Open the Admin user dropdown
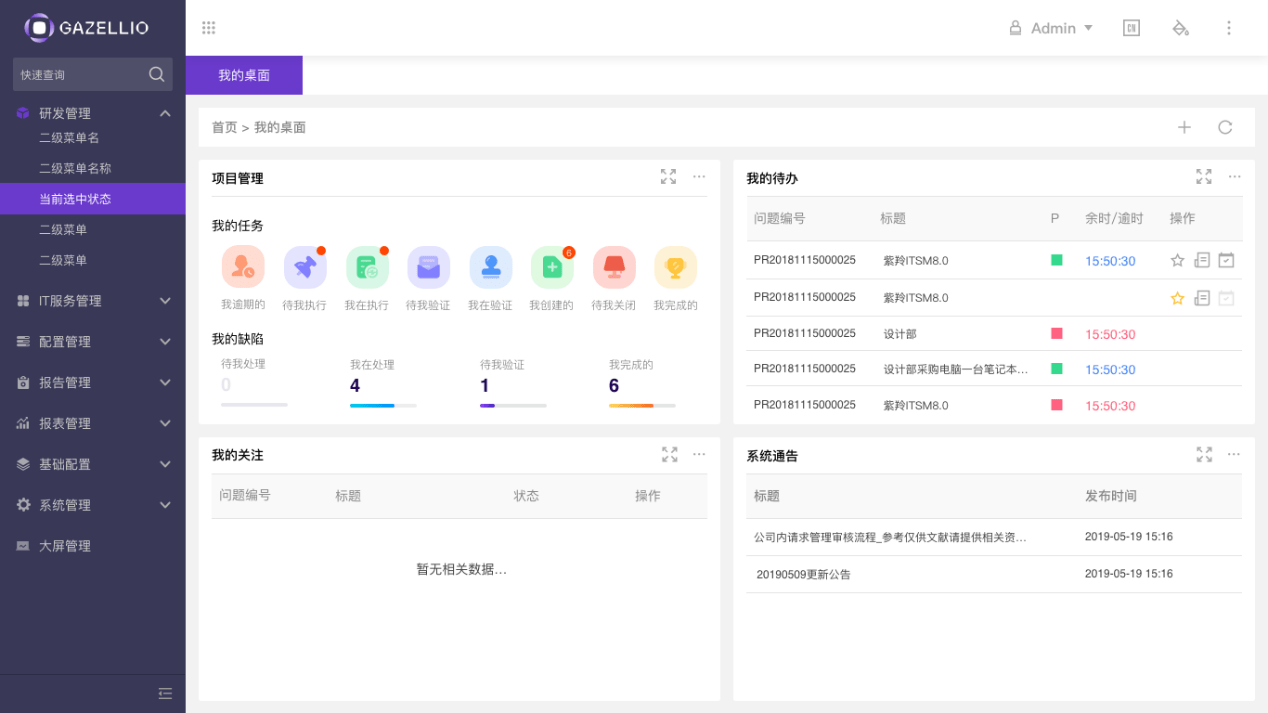Image resolution: width=1268 pixels, height=713 pixels. click(1051, 28)
